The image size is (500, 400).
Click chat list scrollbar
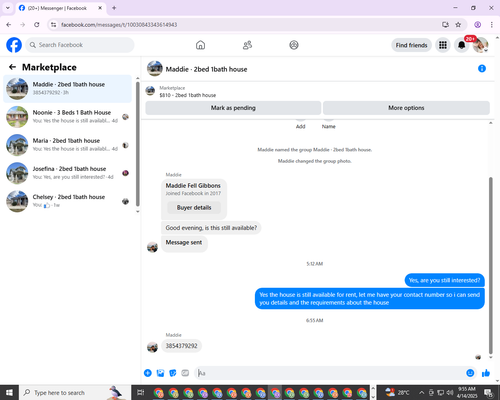point(138,144)
